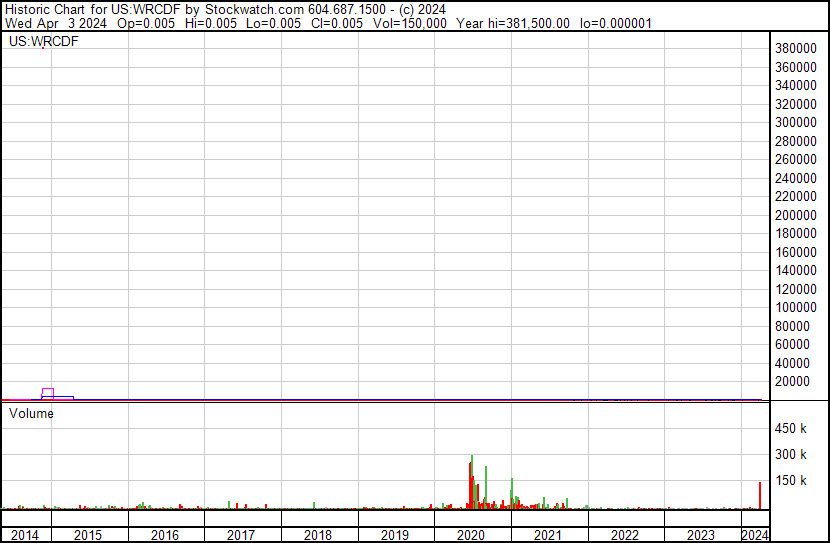This screenshot has height=543, width=830.
Task: Click the US:WRCDF label inside chart area
Action: pyautogui.click(x=43, y=41)
